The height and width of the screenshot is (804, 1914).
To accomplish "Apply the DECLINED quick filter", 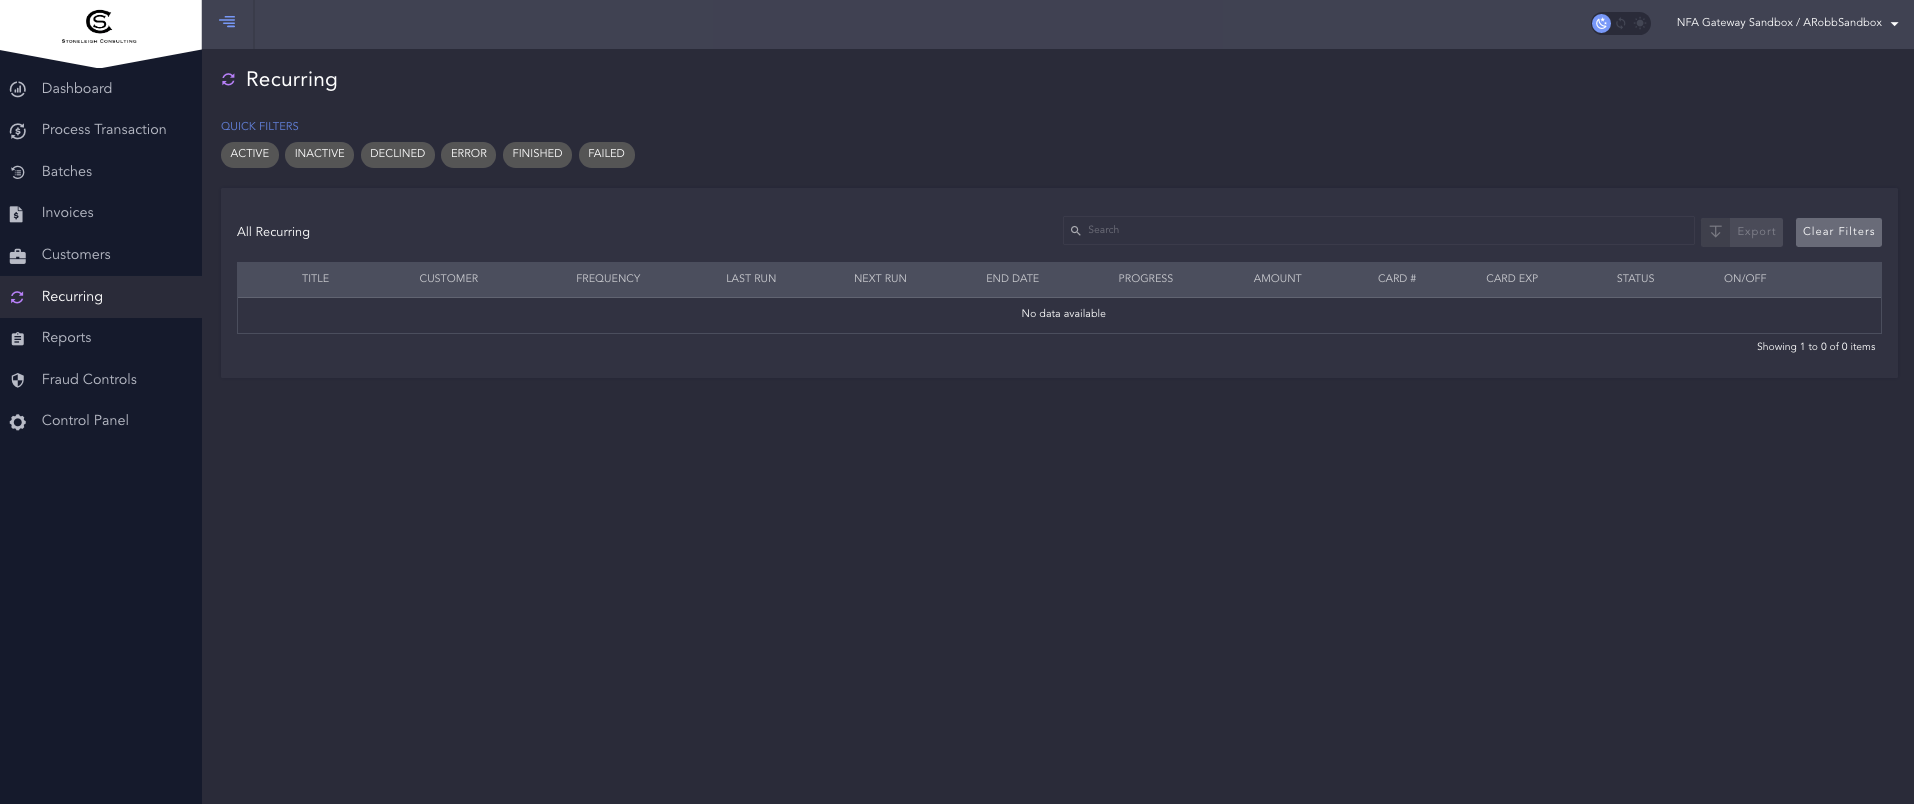I will pos(397,154).
